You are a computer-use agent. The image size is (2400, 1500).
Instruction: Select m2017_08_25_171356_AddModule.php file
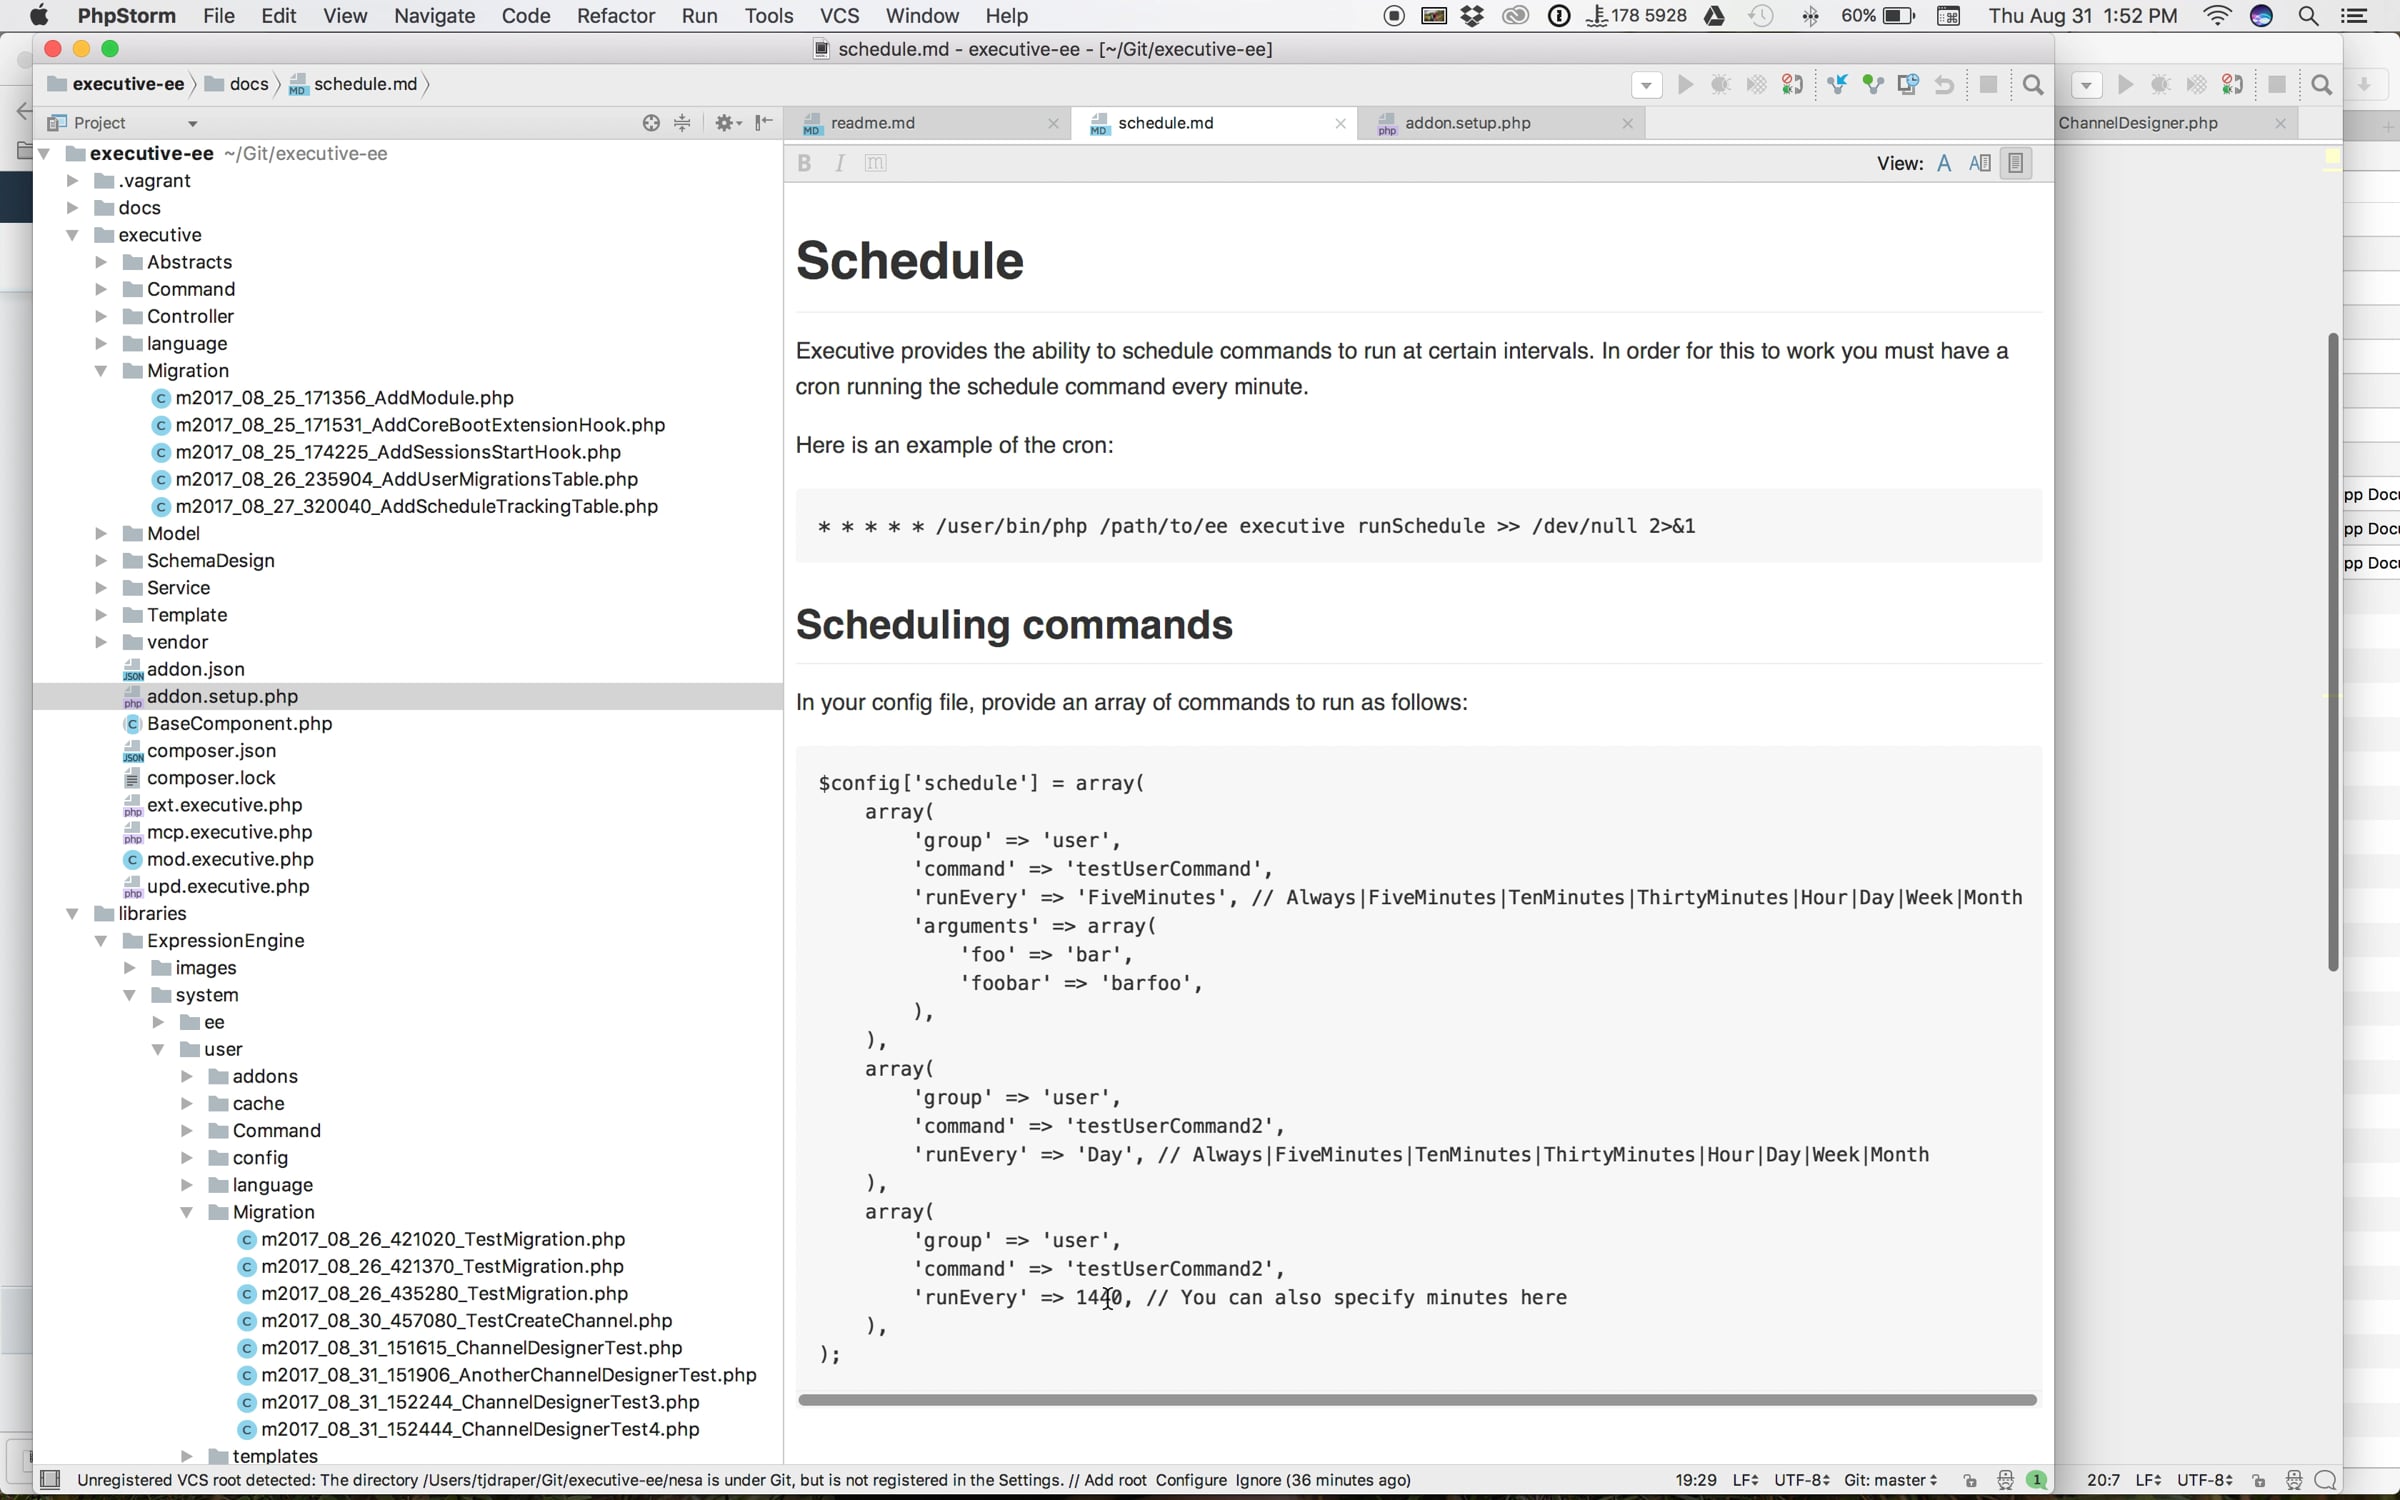[x=344, y=398]
